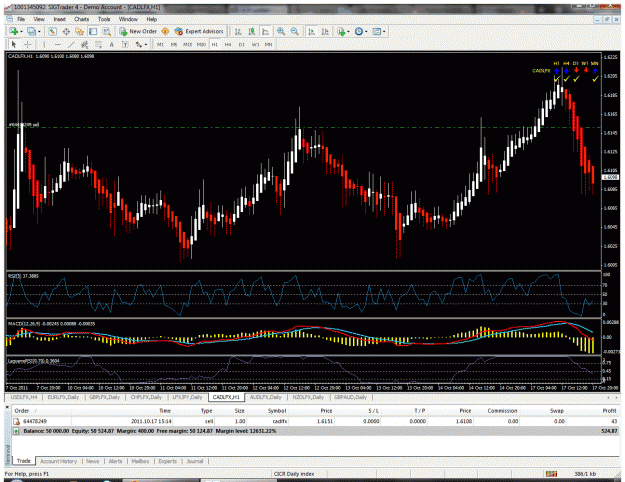
Task: Open the Tools menu
Action: click(x=104, y=19)
